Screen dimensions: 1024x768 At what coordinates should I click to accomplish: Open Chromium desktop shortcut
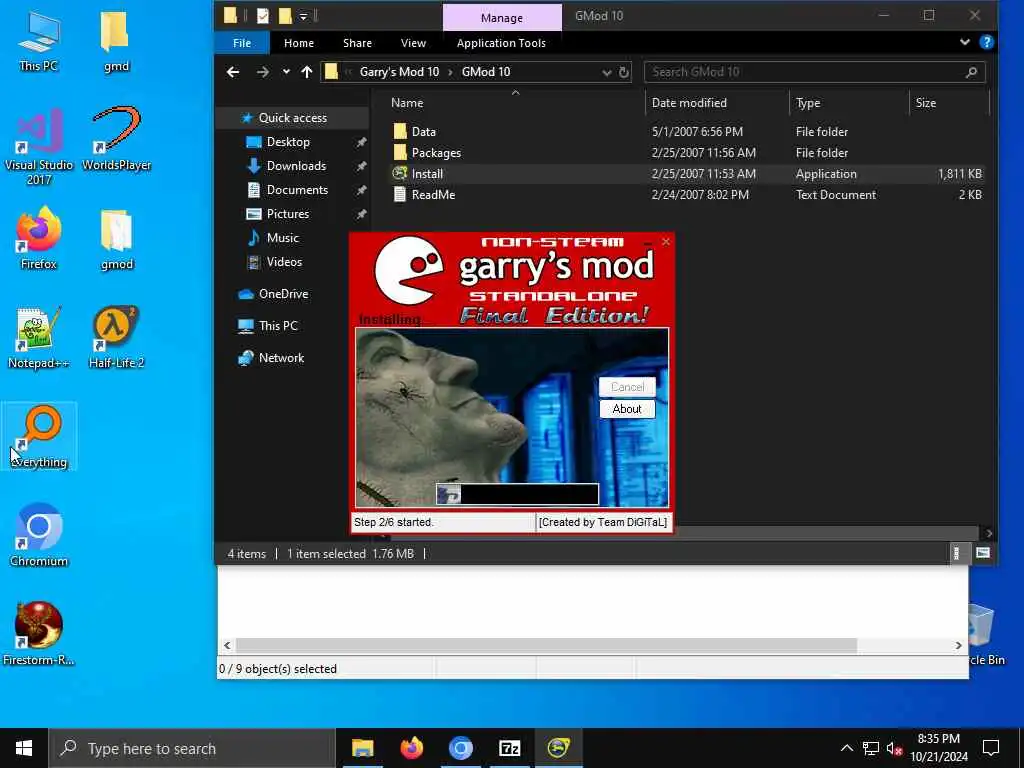[x=39, y=536]
